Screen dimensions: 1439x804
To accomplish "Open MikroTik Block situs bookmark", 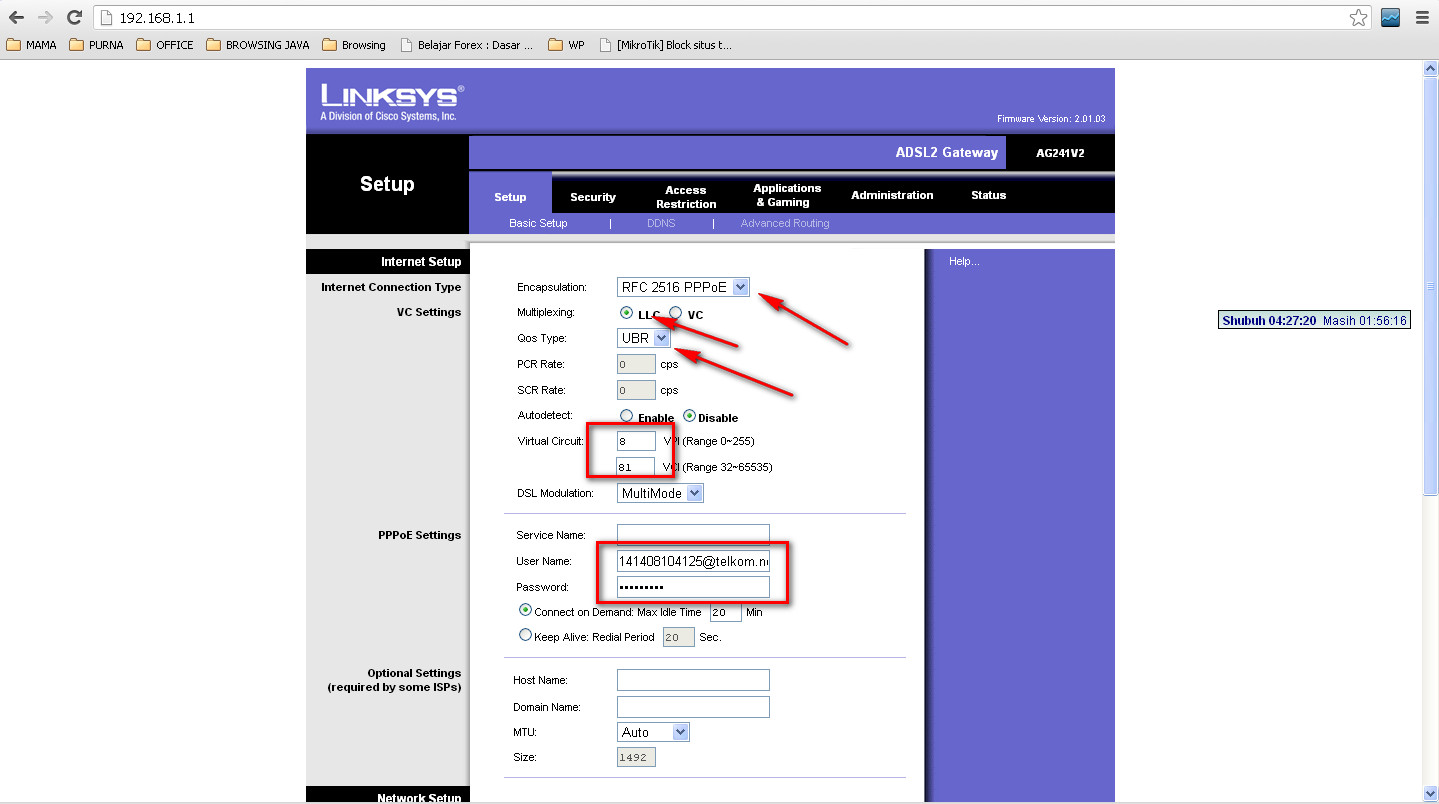I will pos(665,45).
